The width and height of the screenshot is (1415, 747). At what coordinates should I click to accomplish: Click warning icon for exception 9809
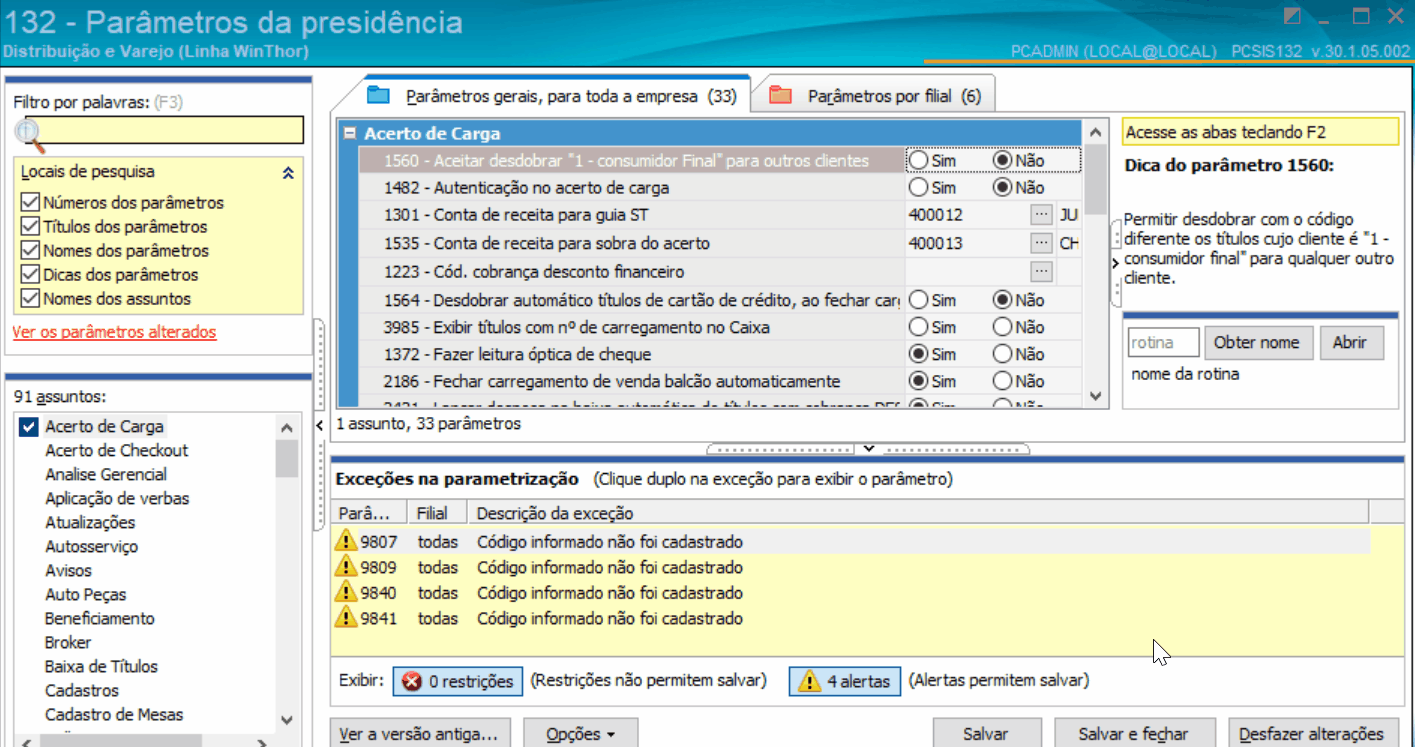pyautogui.click(x=346, y=567)
